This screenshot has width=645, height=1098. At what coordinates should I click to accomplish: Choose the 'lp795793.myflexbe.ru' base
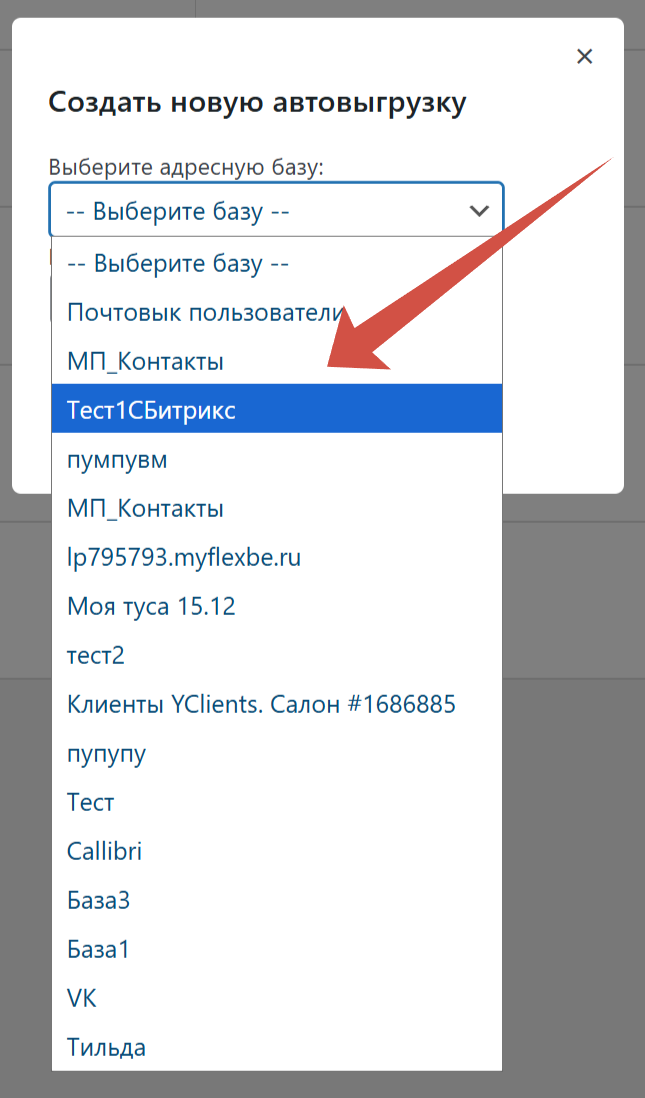184,558
